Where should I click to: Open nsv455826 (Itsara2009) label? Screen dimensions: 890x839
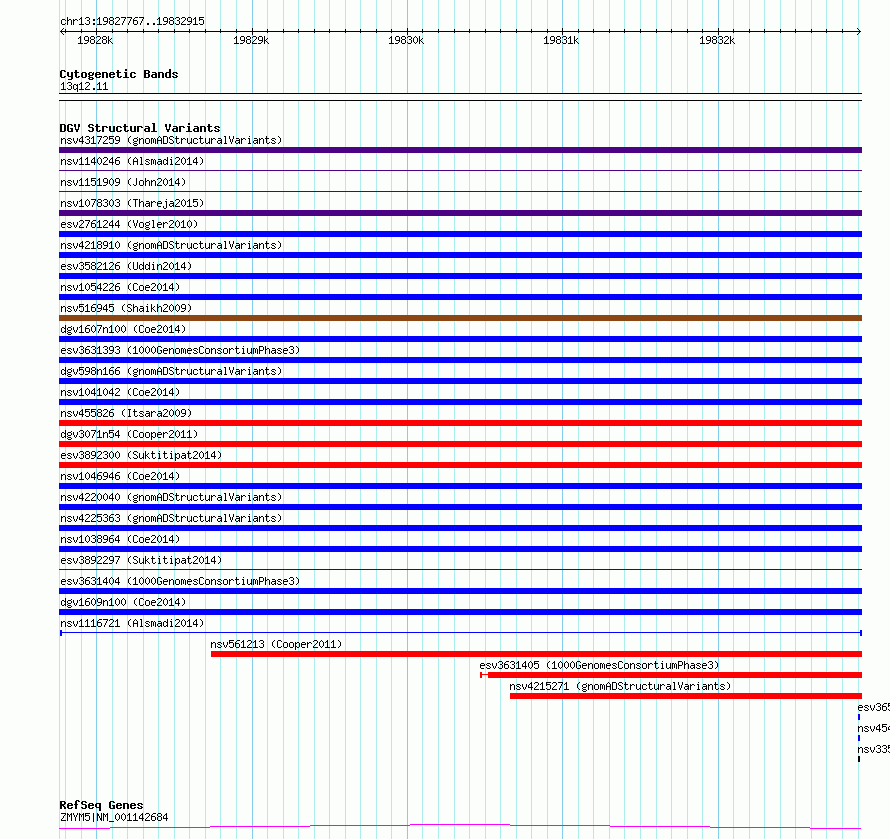[126, 413]
